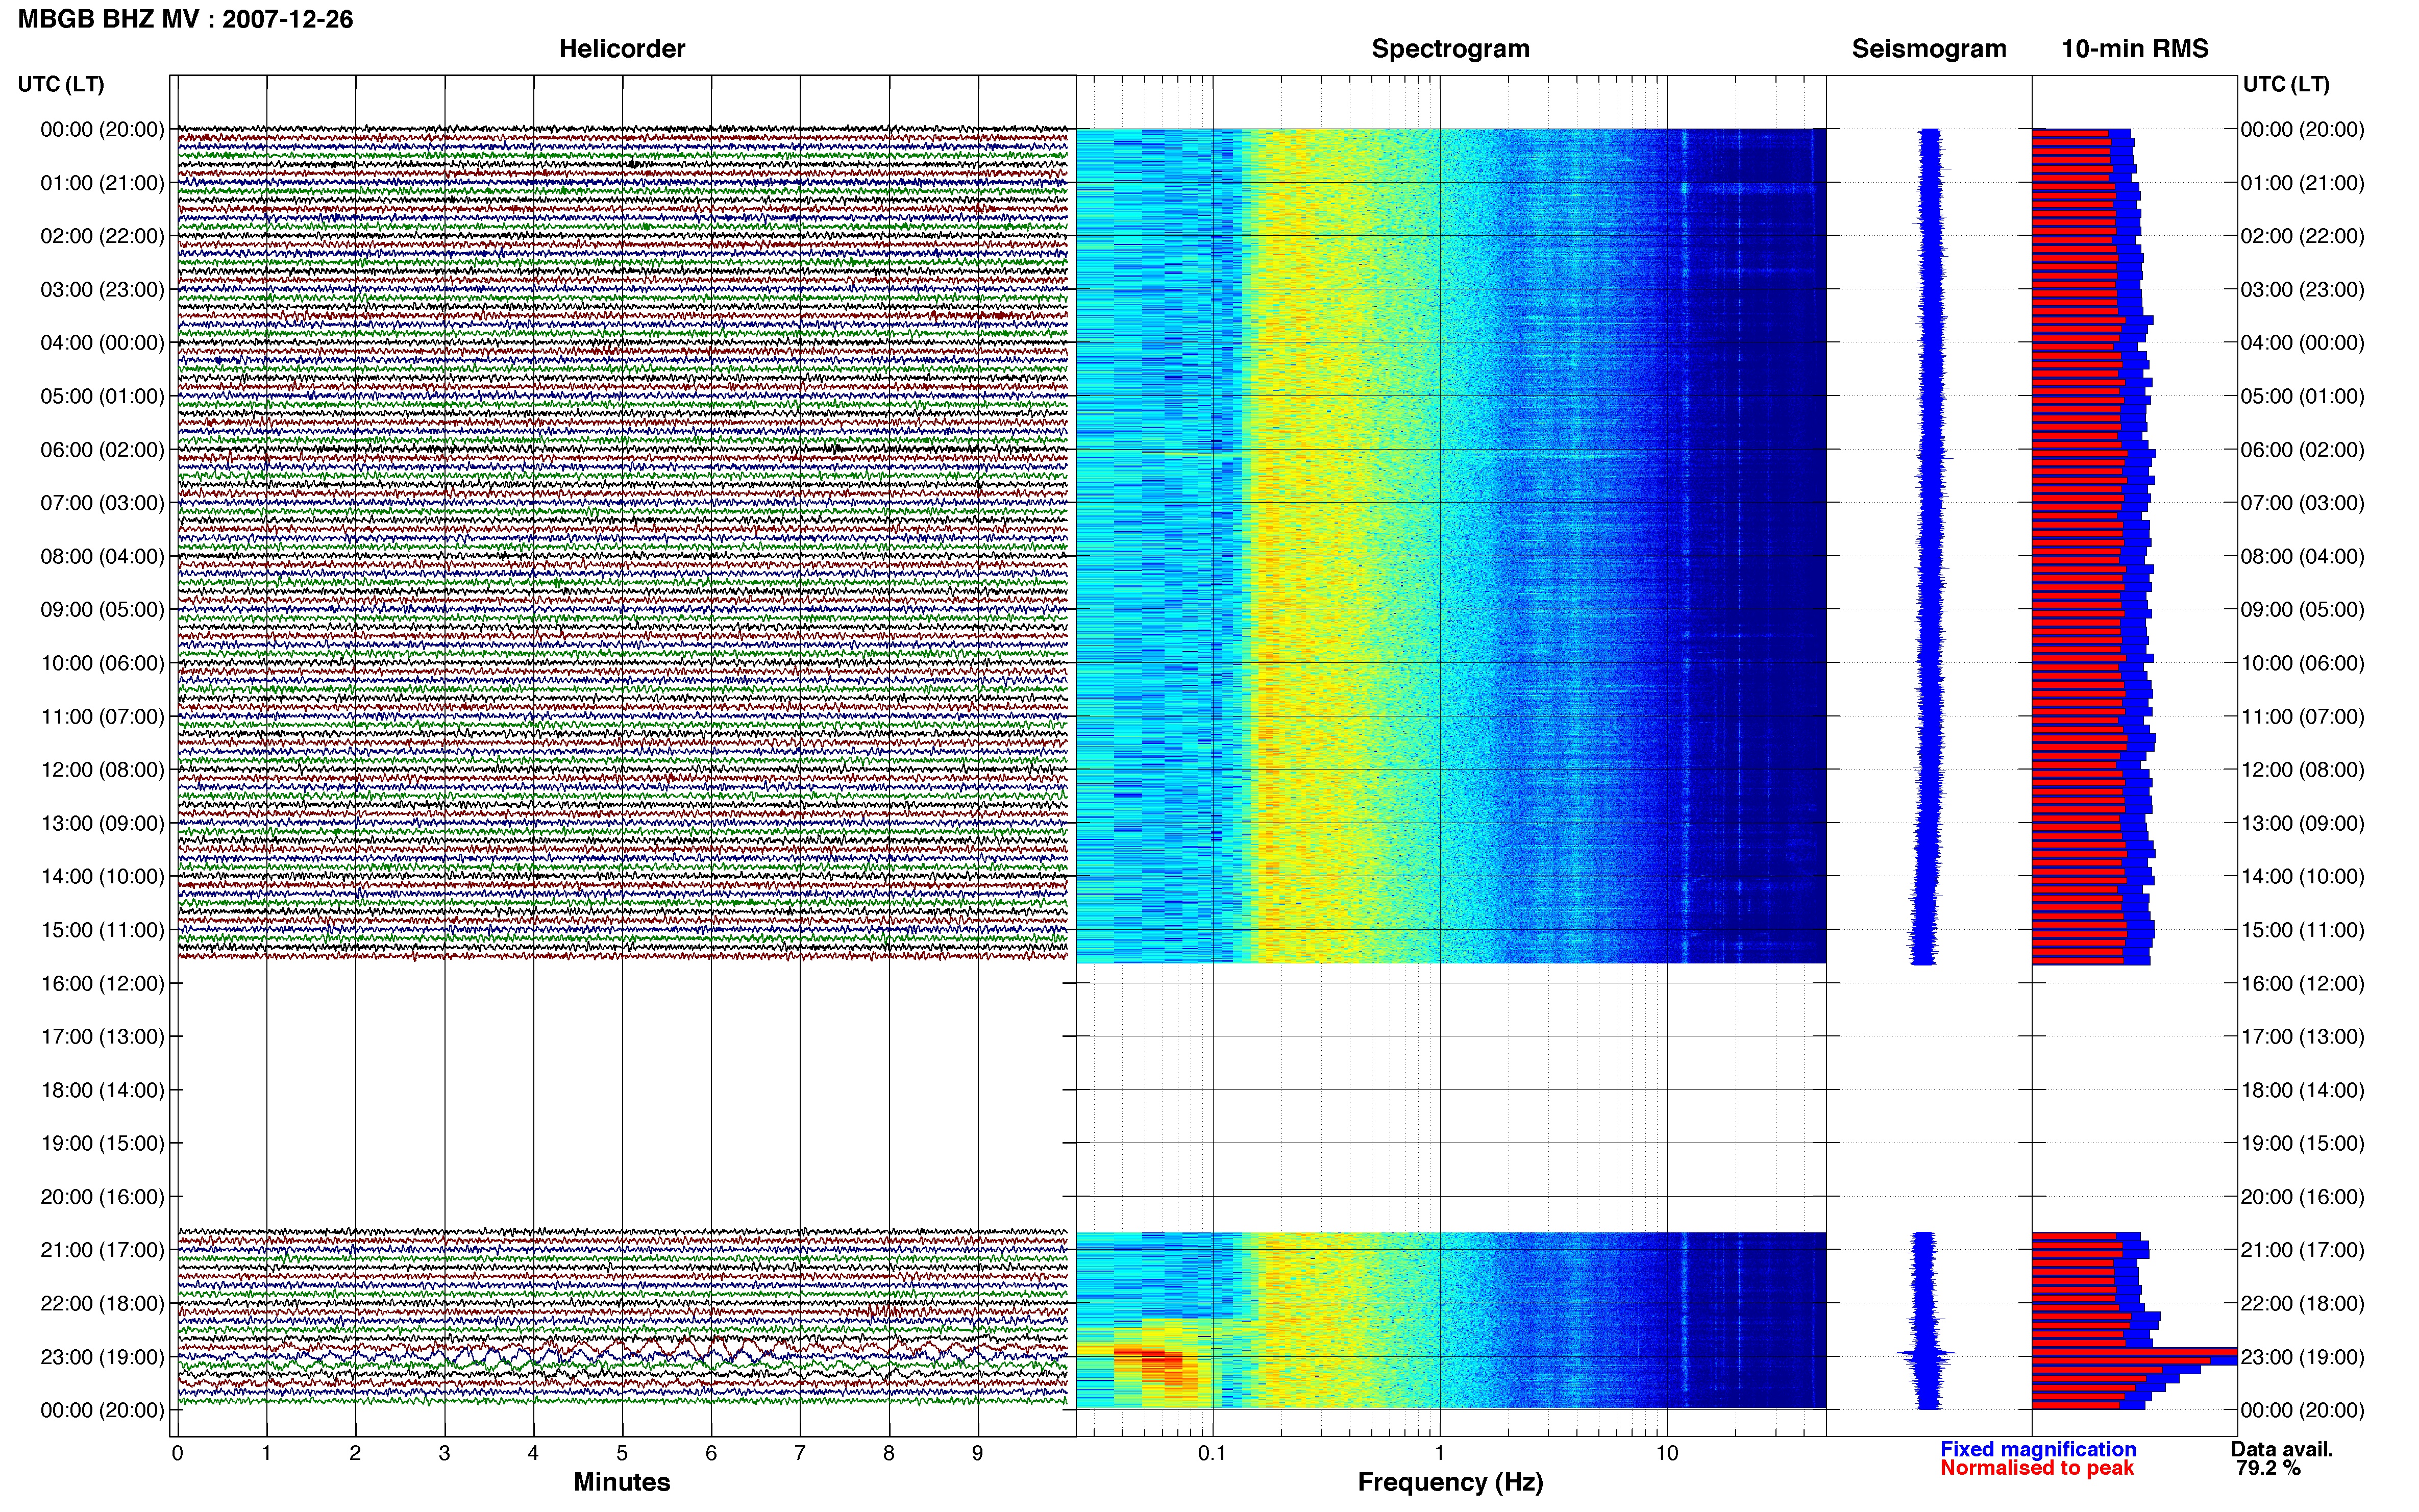
Task: Click minute tick label 6
Action: (711, 1454)
